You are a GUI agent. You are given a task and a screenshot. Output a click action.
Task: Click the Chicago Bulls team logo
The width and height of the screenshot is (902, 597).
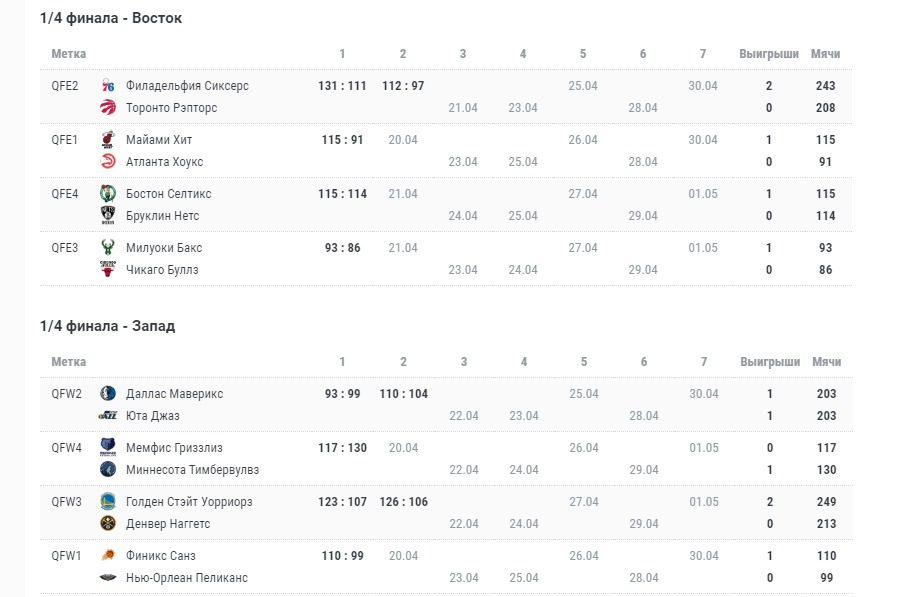click(x=108, y=270)
